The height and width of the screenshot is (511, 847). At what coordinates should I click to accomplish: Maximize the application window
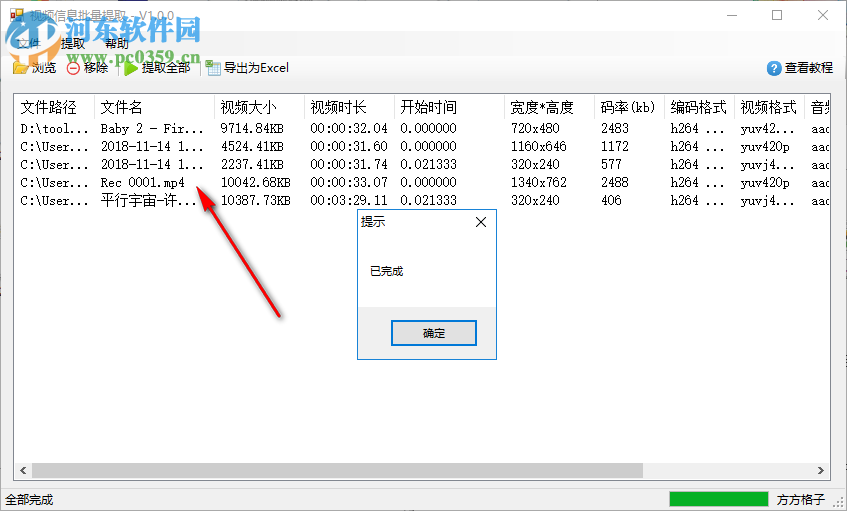click(x=777, y=15)
